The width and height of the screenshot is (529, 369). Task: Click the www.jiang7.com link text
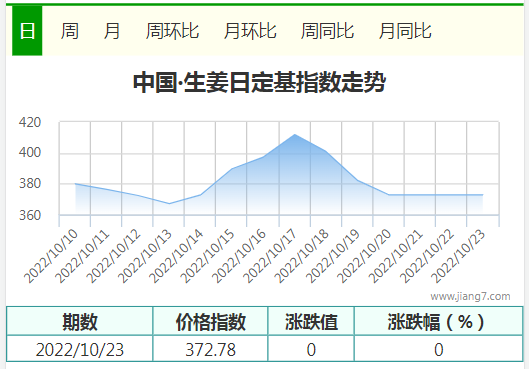tap(470, 296)
